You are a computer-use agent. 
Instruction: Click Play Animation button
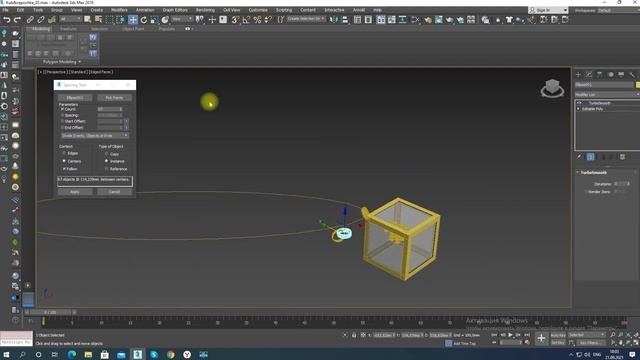click(x=510, y=335)
